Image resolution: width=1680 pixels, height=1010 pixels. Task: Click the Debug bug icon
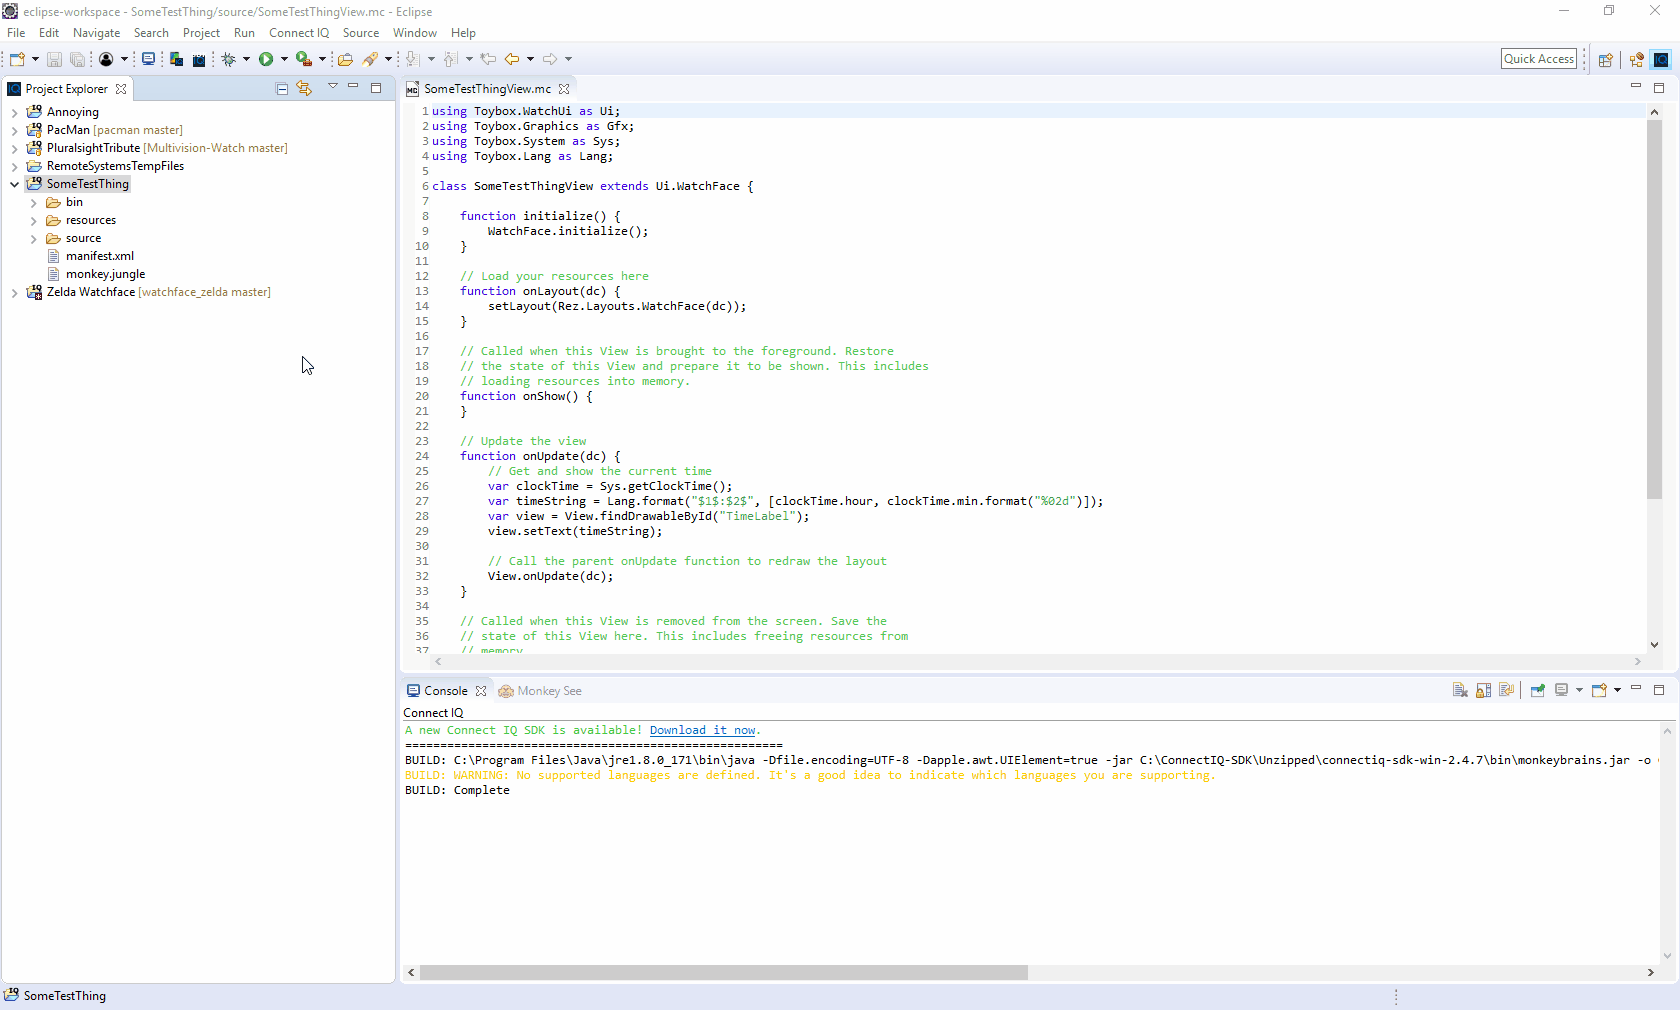click(228, 59)
